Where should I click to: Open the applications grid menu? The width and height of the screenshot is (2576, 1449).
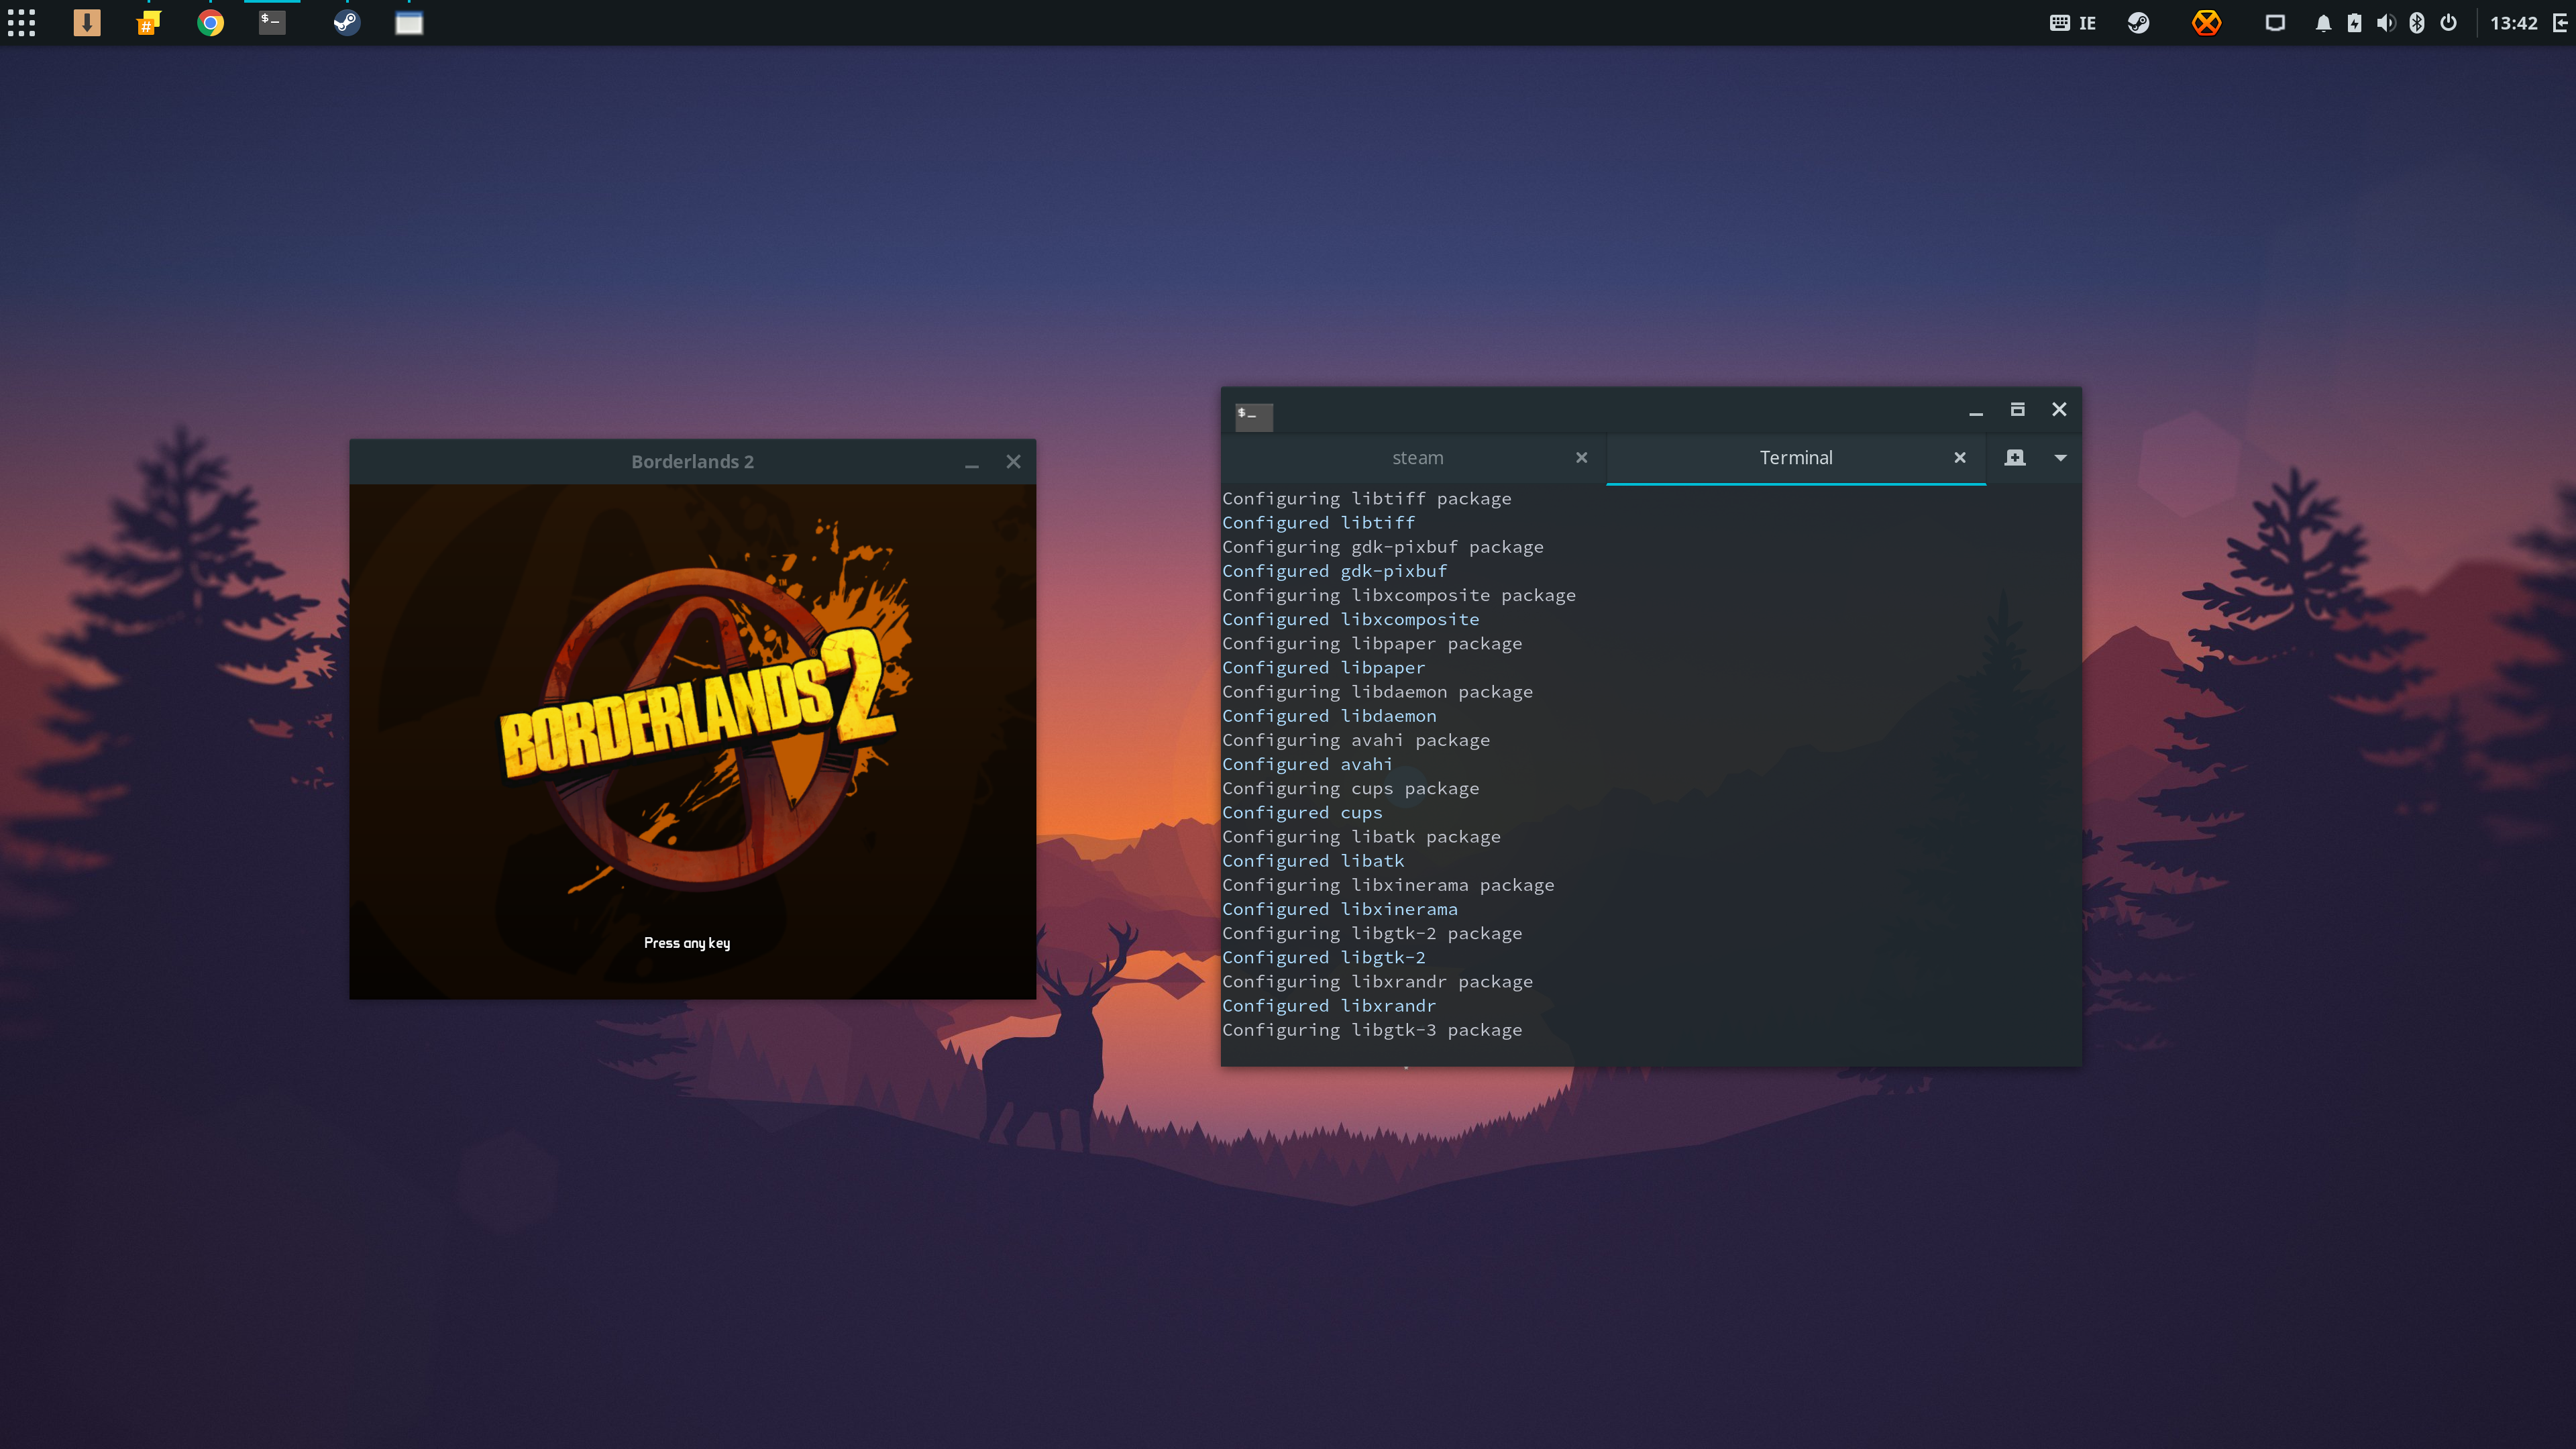pyautogui.click(x=21, y=23)
